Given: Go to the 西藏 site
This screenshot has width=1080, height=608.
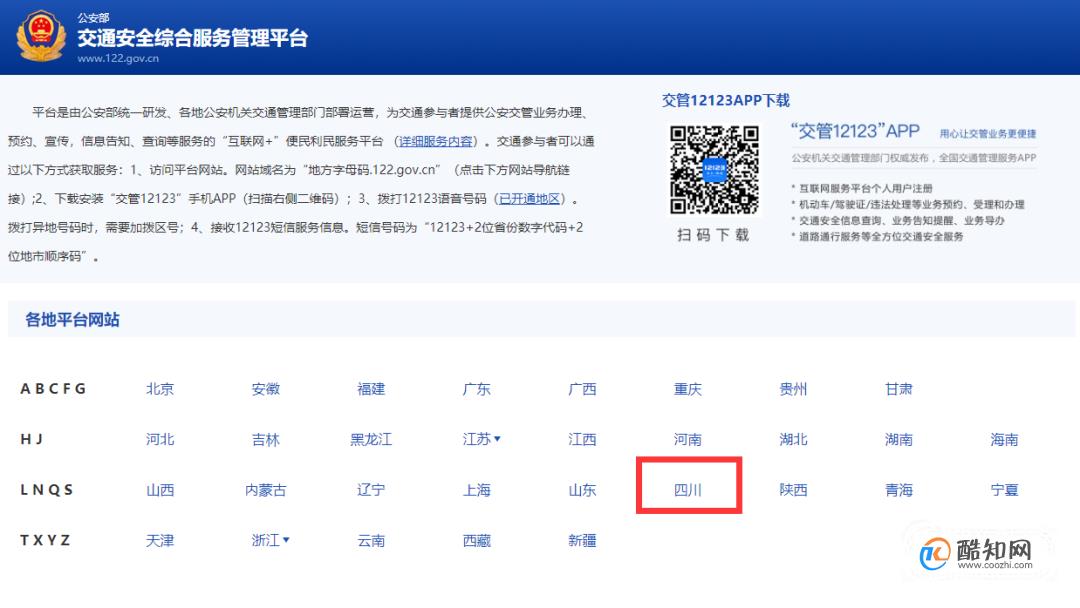Looking at the screenshot, I should pyautogui.click(x=477, y=541).
